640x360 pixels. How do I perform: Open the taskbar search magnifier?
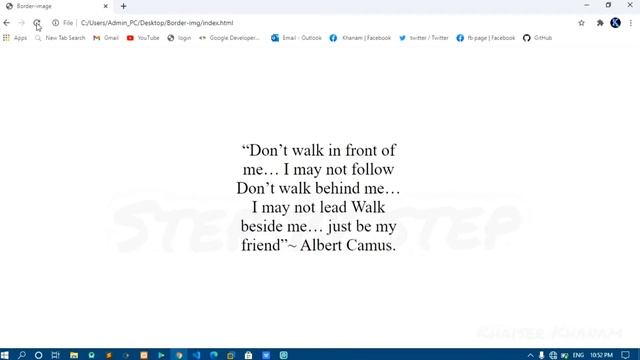coord(22,355)
